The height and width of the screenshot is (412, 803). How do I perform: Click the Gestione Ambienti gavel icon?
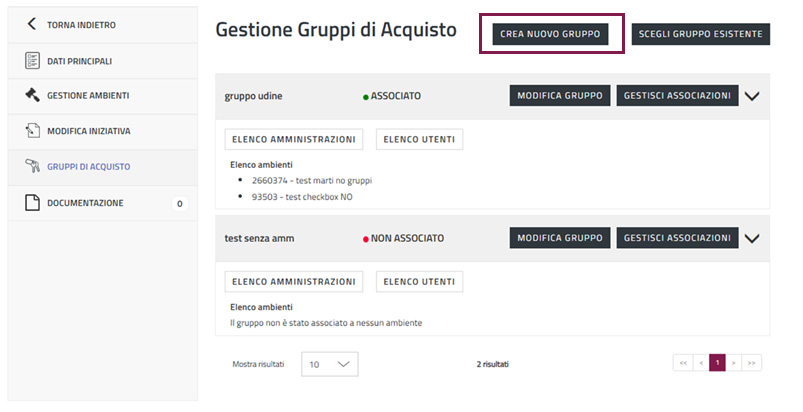31,96
